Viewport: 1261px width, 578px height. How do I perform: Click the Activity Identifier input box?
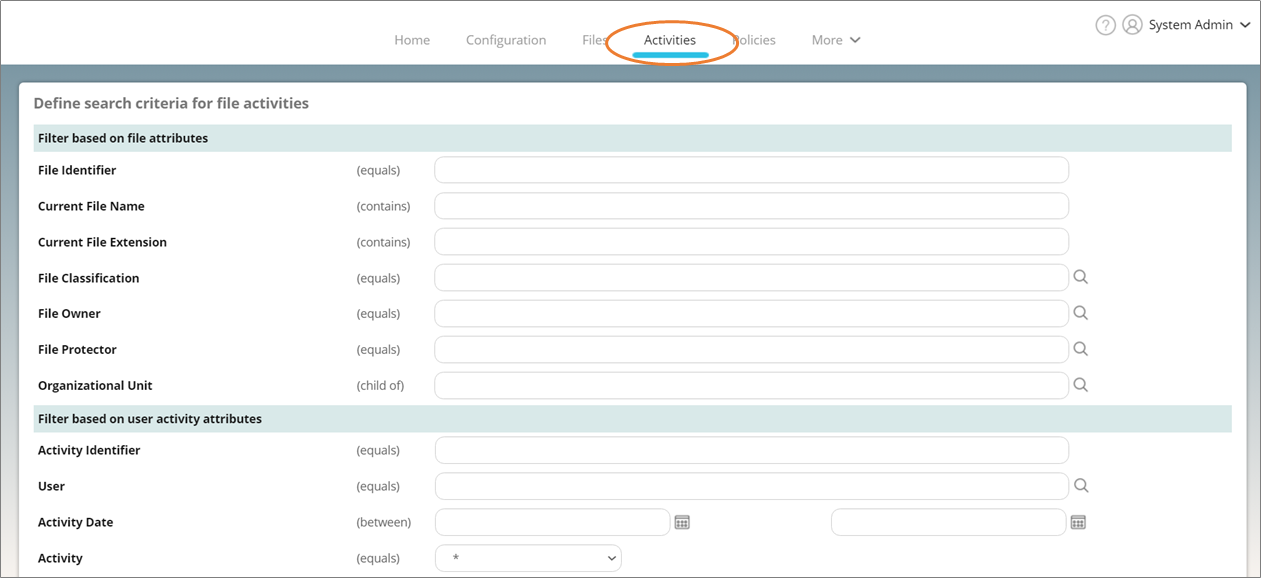click(751, 450)
